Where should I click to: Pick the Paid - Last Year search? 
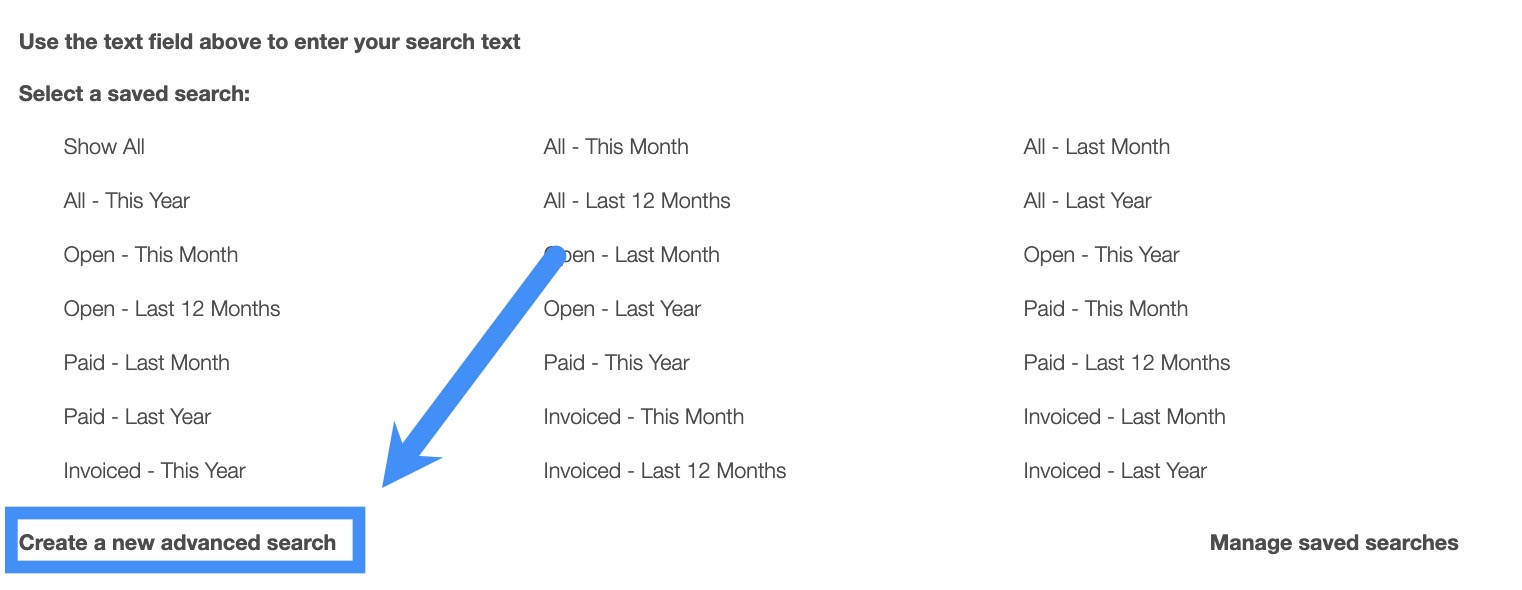tap(137, 417)
